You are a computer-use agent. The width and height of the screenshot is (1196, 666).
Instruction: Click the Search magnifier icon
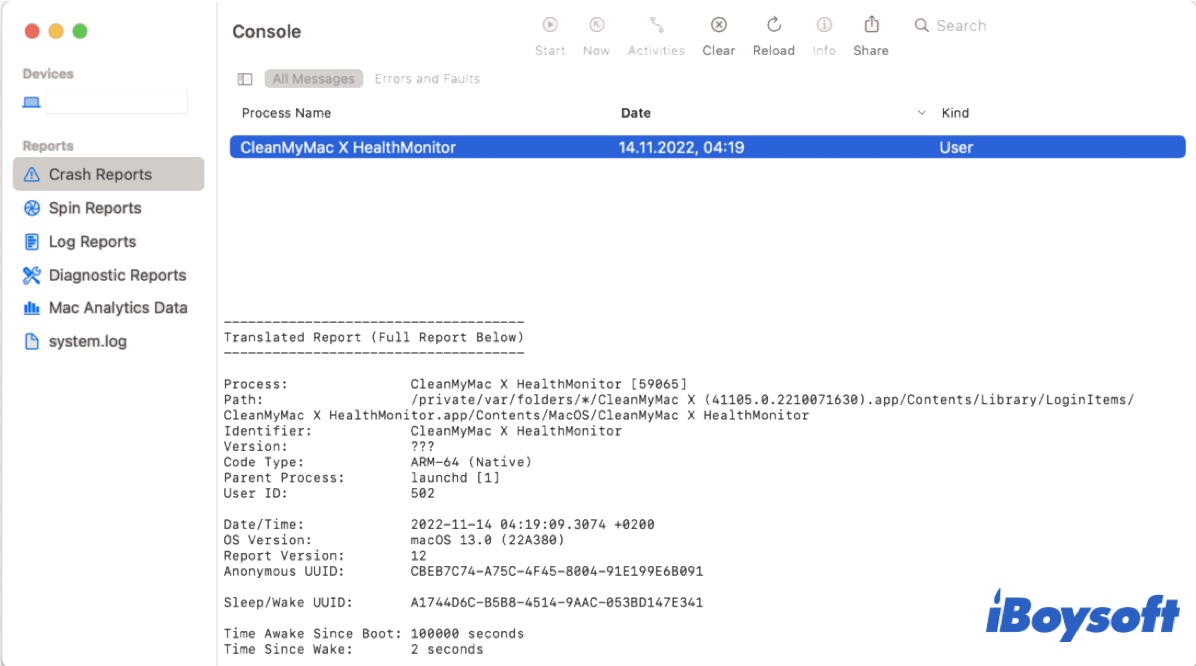tap(921, 25)
